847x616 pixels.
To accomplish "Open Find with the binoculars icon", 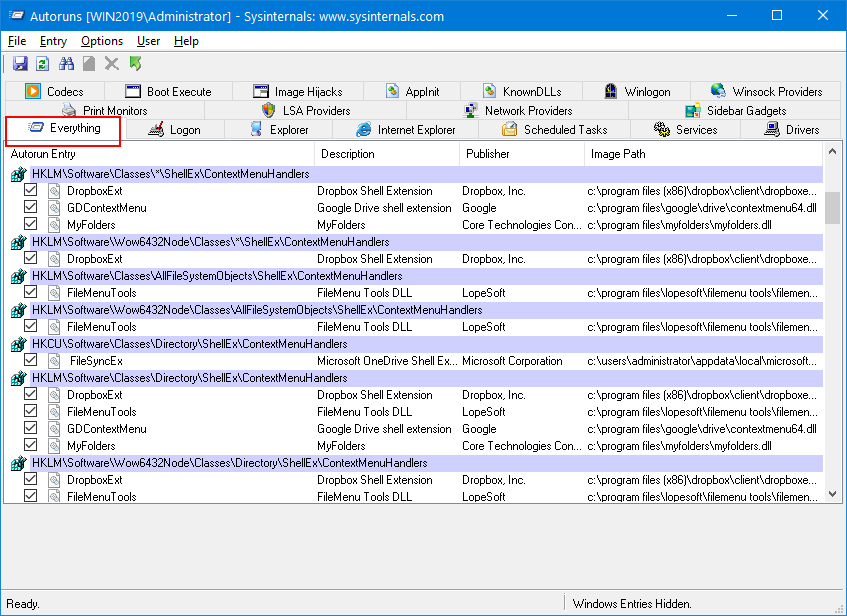I will coord(66,64).
